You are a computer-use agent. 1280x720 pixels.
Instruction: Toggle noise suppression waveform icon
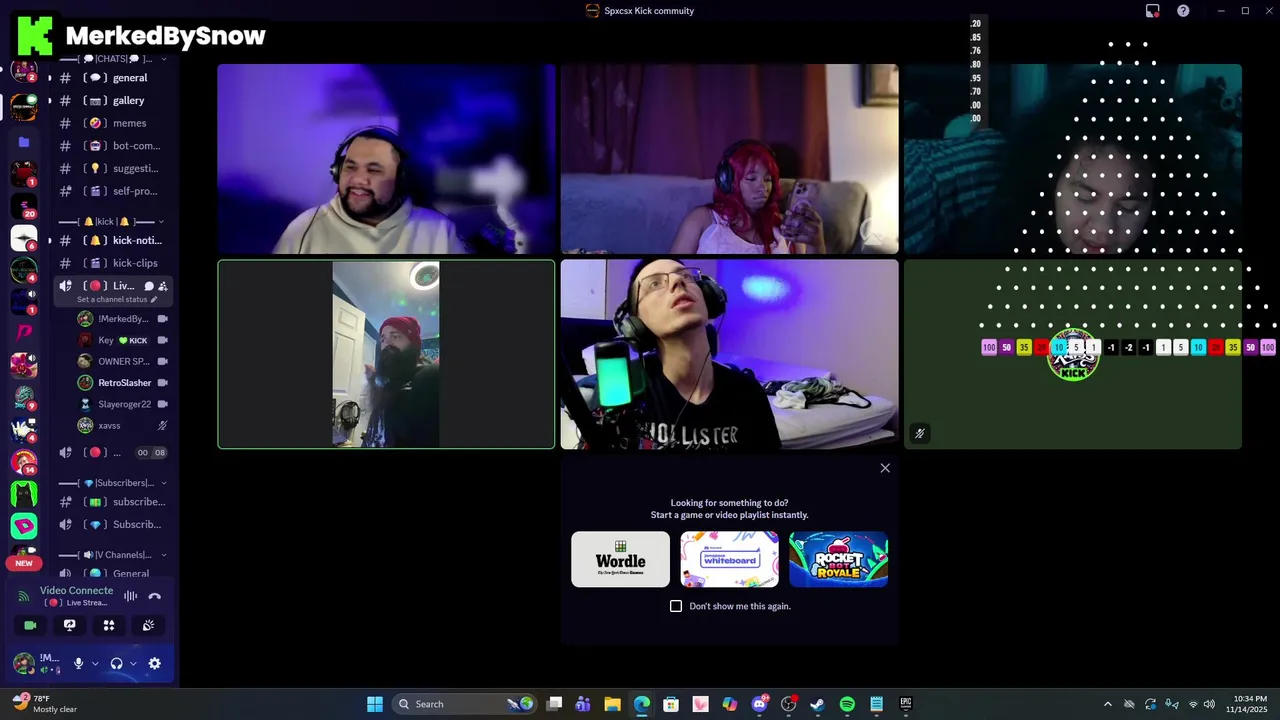(130, 596)
